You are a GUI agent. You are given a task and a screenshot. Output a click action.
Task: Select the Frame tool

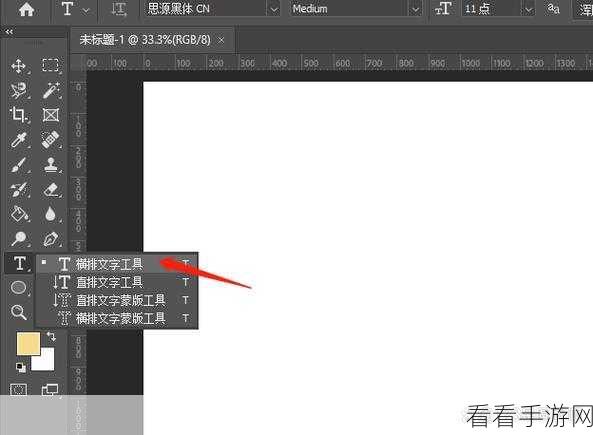pyautogui.click(x=50, y=115)
